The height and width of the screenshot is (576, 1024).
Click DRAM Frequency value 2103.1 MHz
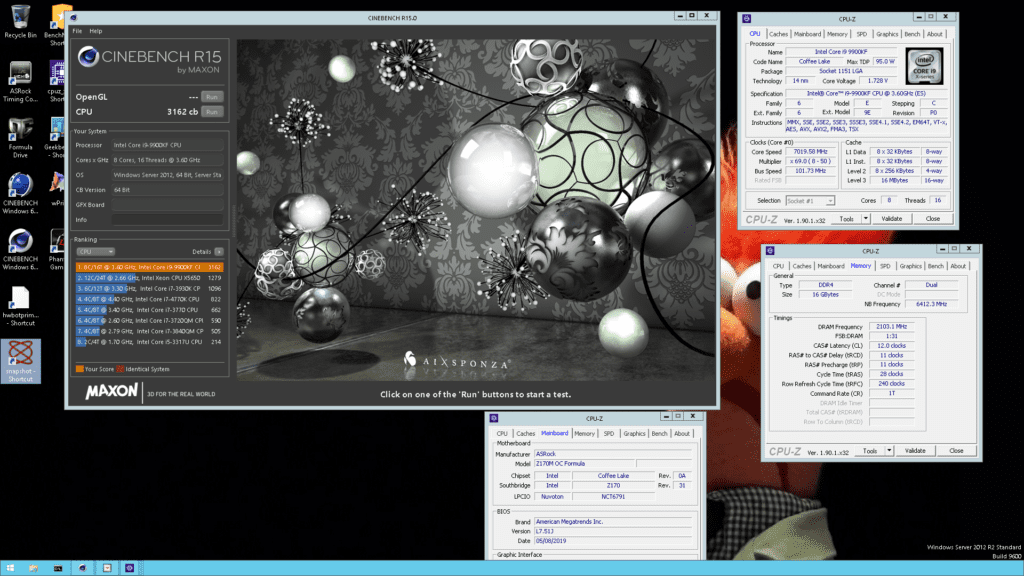pos(891,327)
